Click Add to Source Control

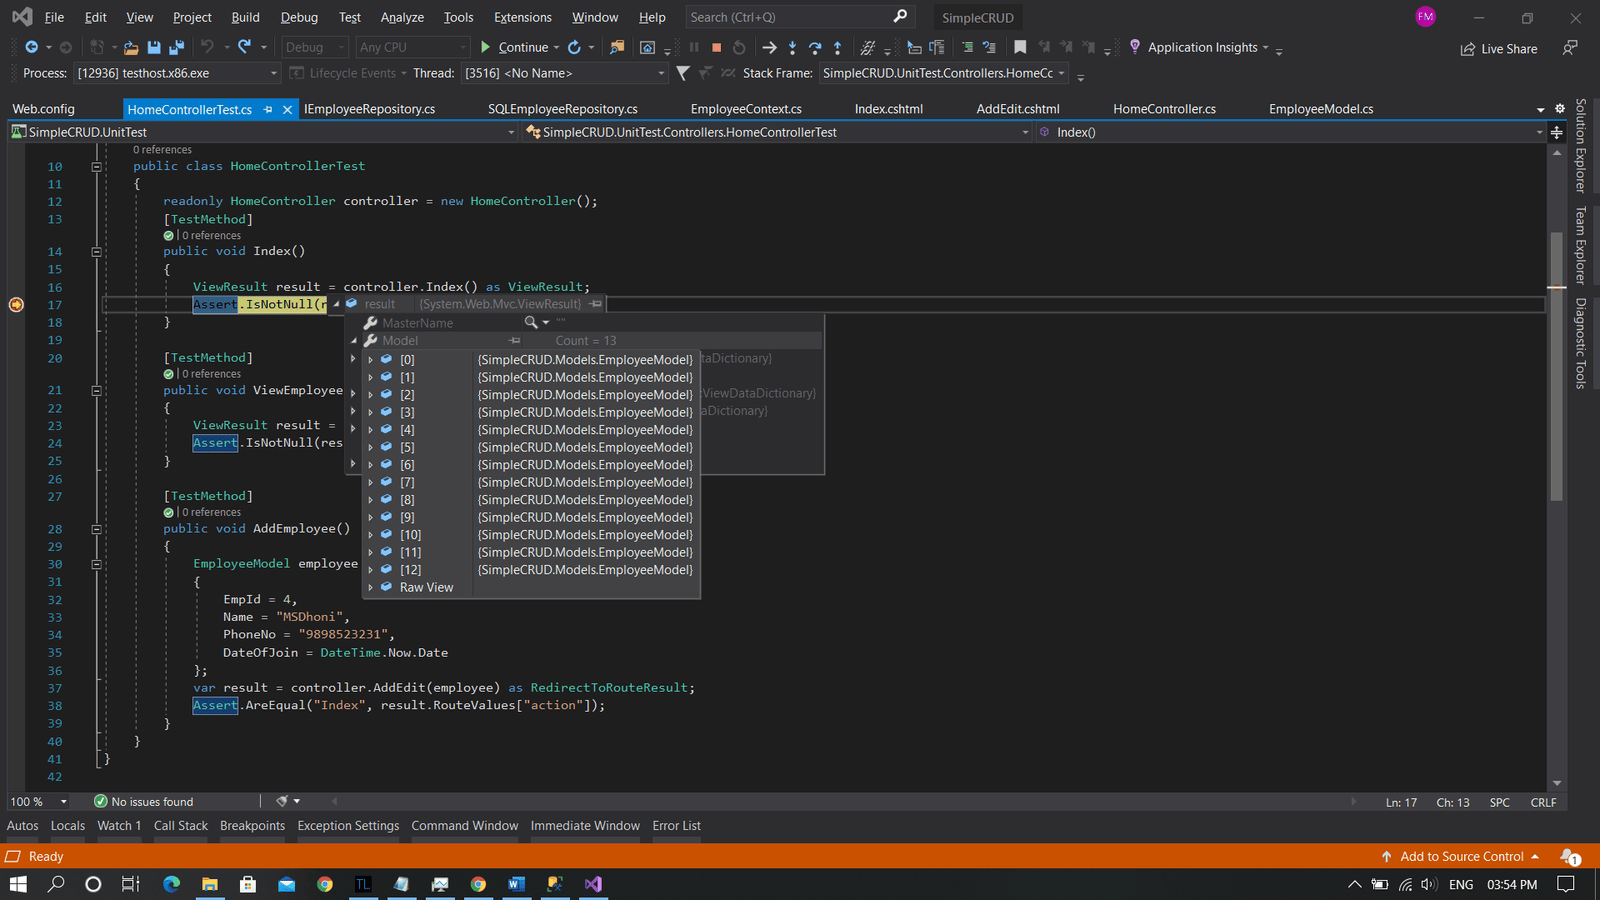(1461, 856)
